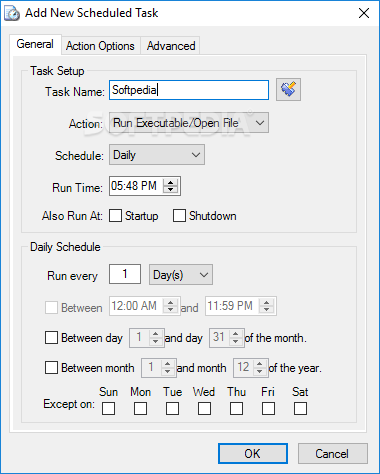The width and height of the screenshot is (380, 474).
Task: Tick the Between day checkbox
Action: 51,337
